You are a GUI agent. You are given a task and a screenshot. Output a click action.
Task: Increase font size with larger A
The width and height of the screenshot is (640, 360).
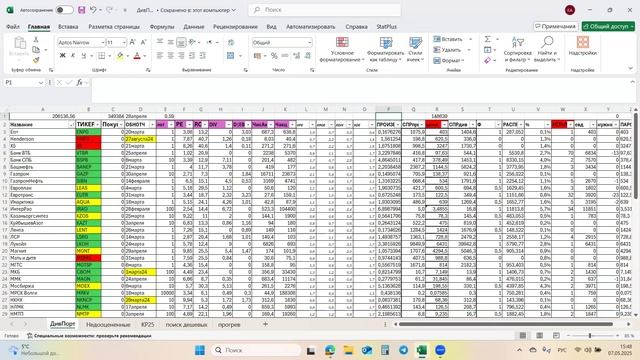(x=133, y=42)
